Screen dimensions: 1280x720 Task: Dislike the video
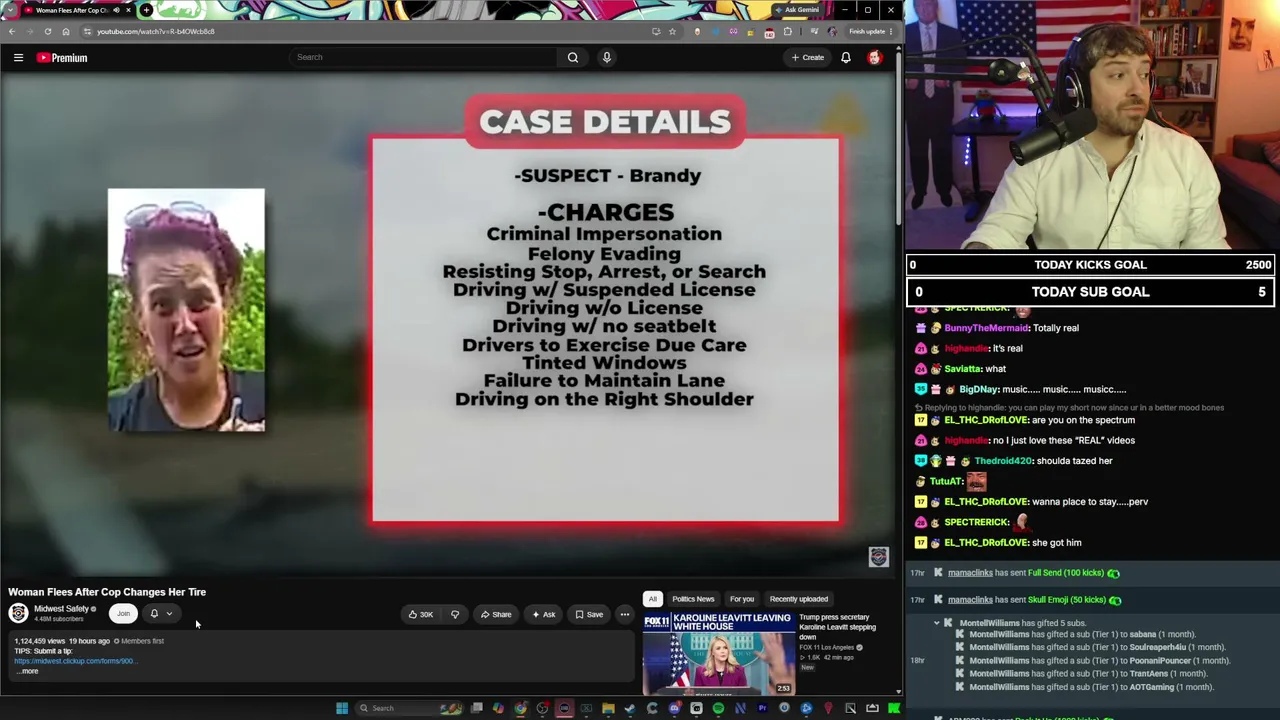pyautogui.click(x=455, y=614)
